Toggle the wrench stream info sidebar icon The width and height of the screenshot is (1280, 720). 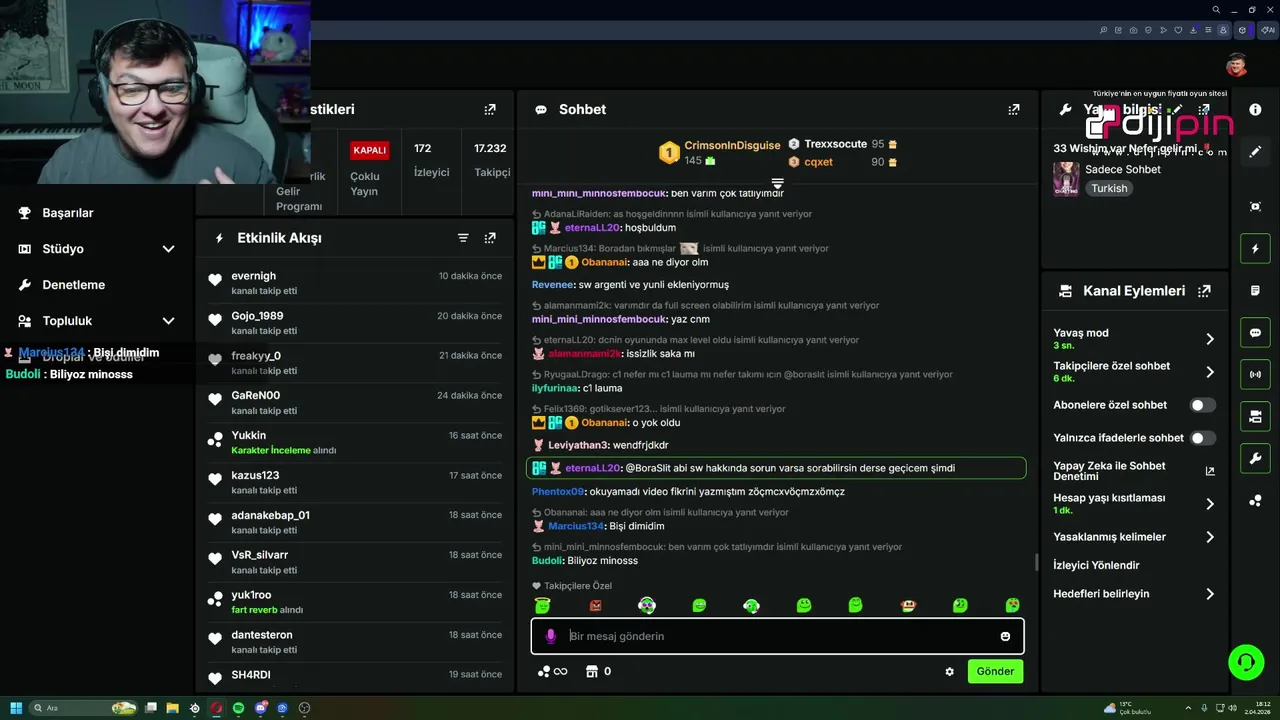[1256, 459]
